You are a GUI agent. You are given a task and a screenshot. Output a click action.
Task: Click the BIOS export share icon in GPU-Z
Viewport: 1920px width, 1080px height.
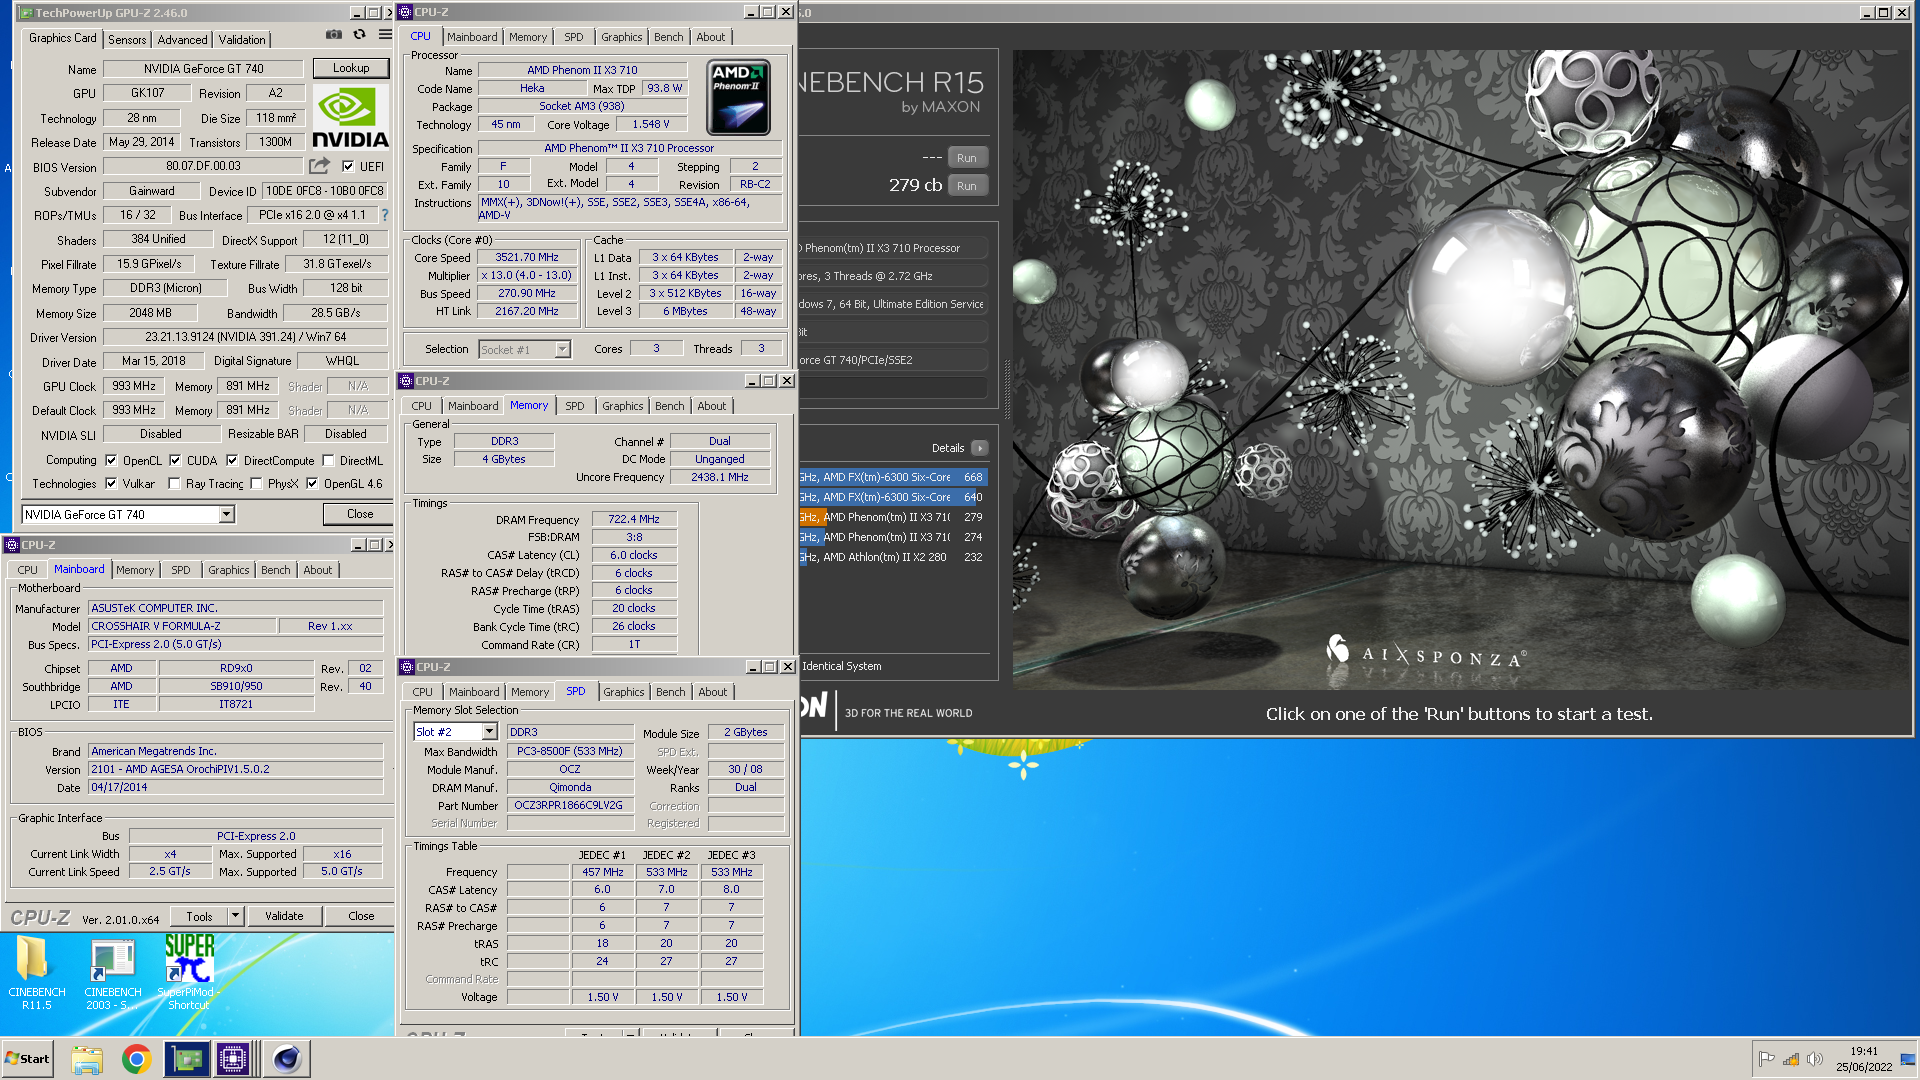tap(319, 166)
